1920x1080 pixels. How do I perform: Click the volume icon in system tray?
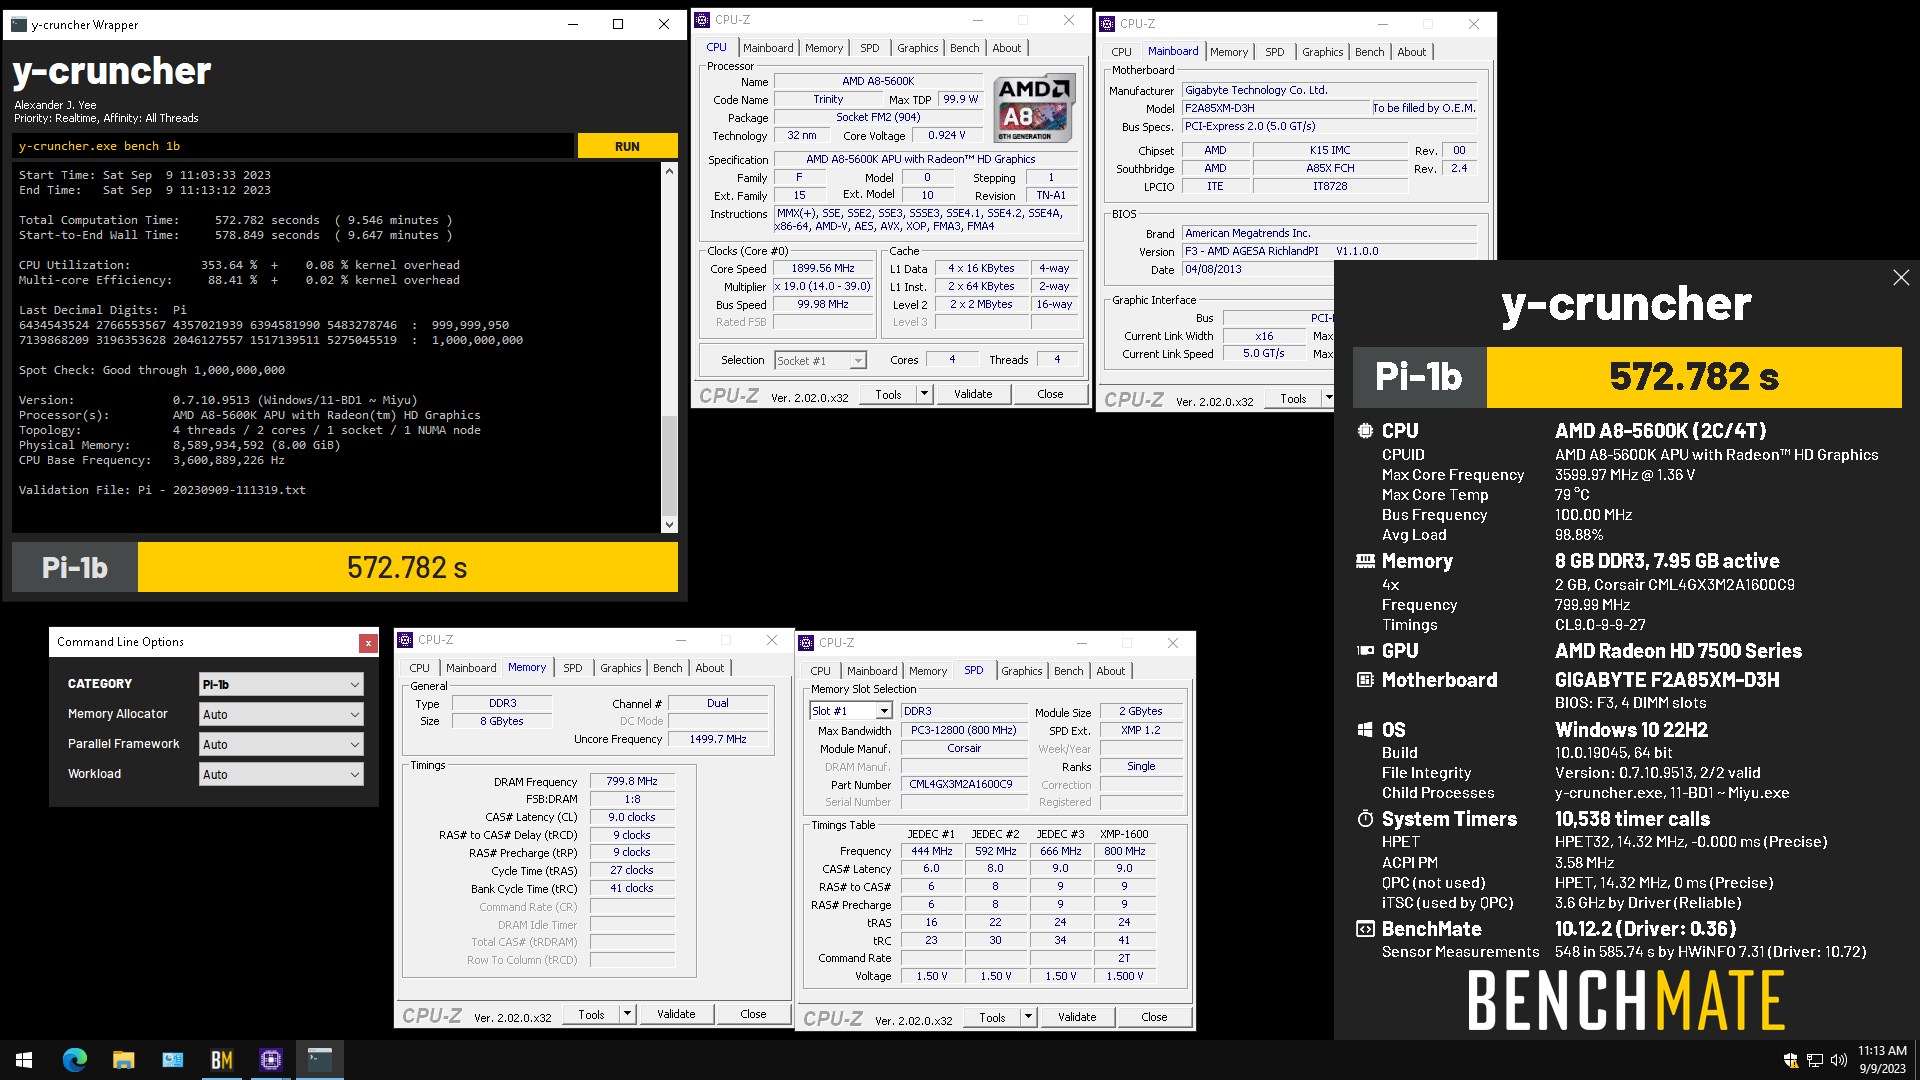point(1838,1060)
